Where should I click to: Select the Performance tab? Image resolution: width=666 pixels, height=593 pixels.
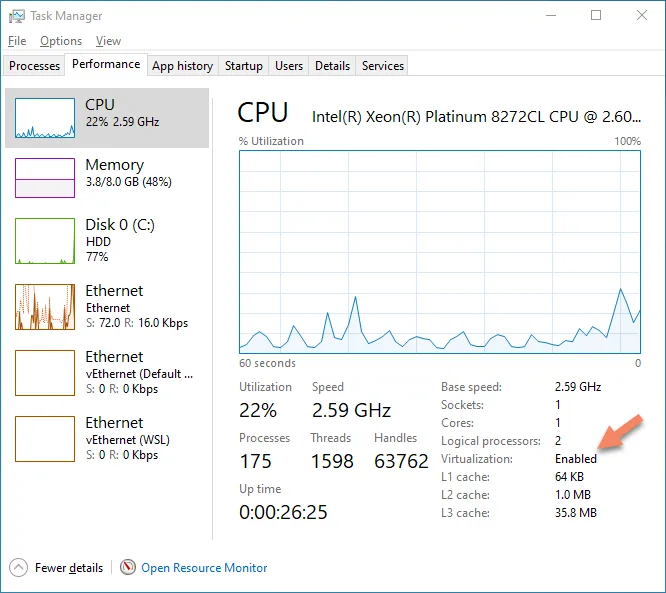coord(106,64)
